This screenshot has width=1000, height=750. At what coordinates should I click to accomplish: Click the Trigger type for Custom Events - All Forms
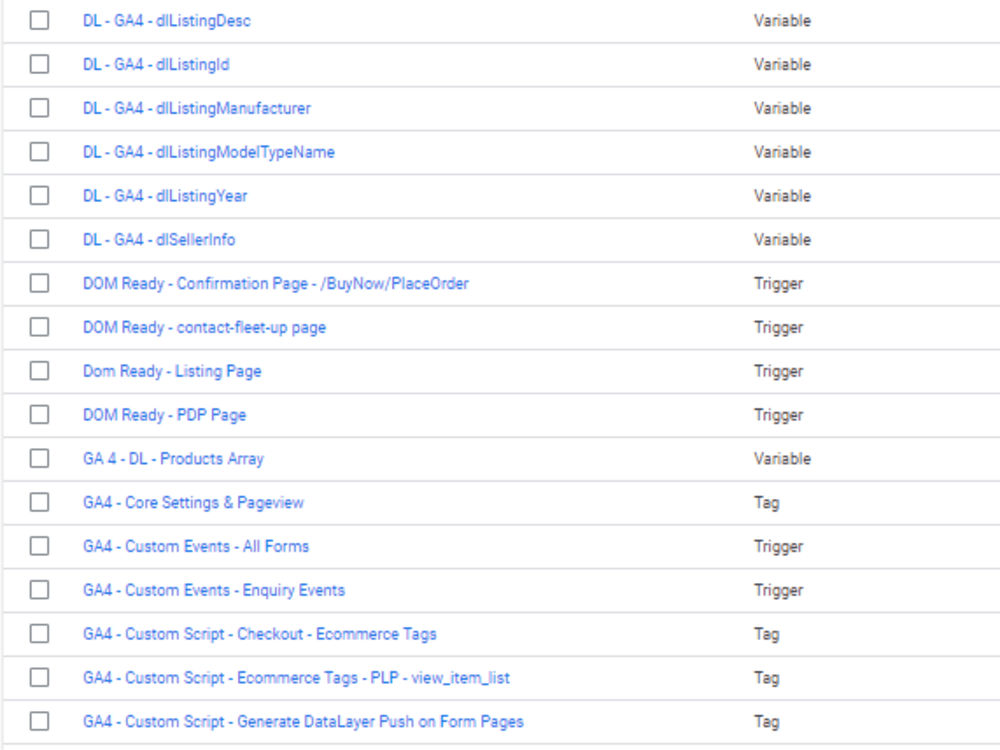point(778,547)
